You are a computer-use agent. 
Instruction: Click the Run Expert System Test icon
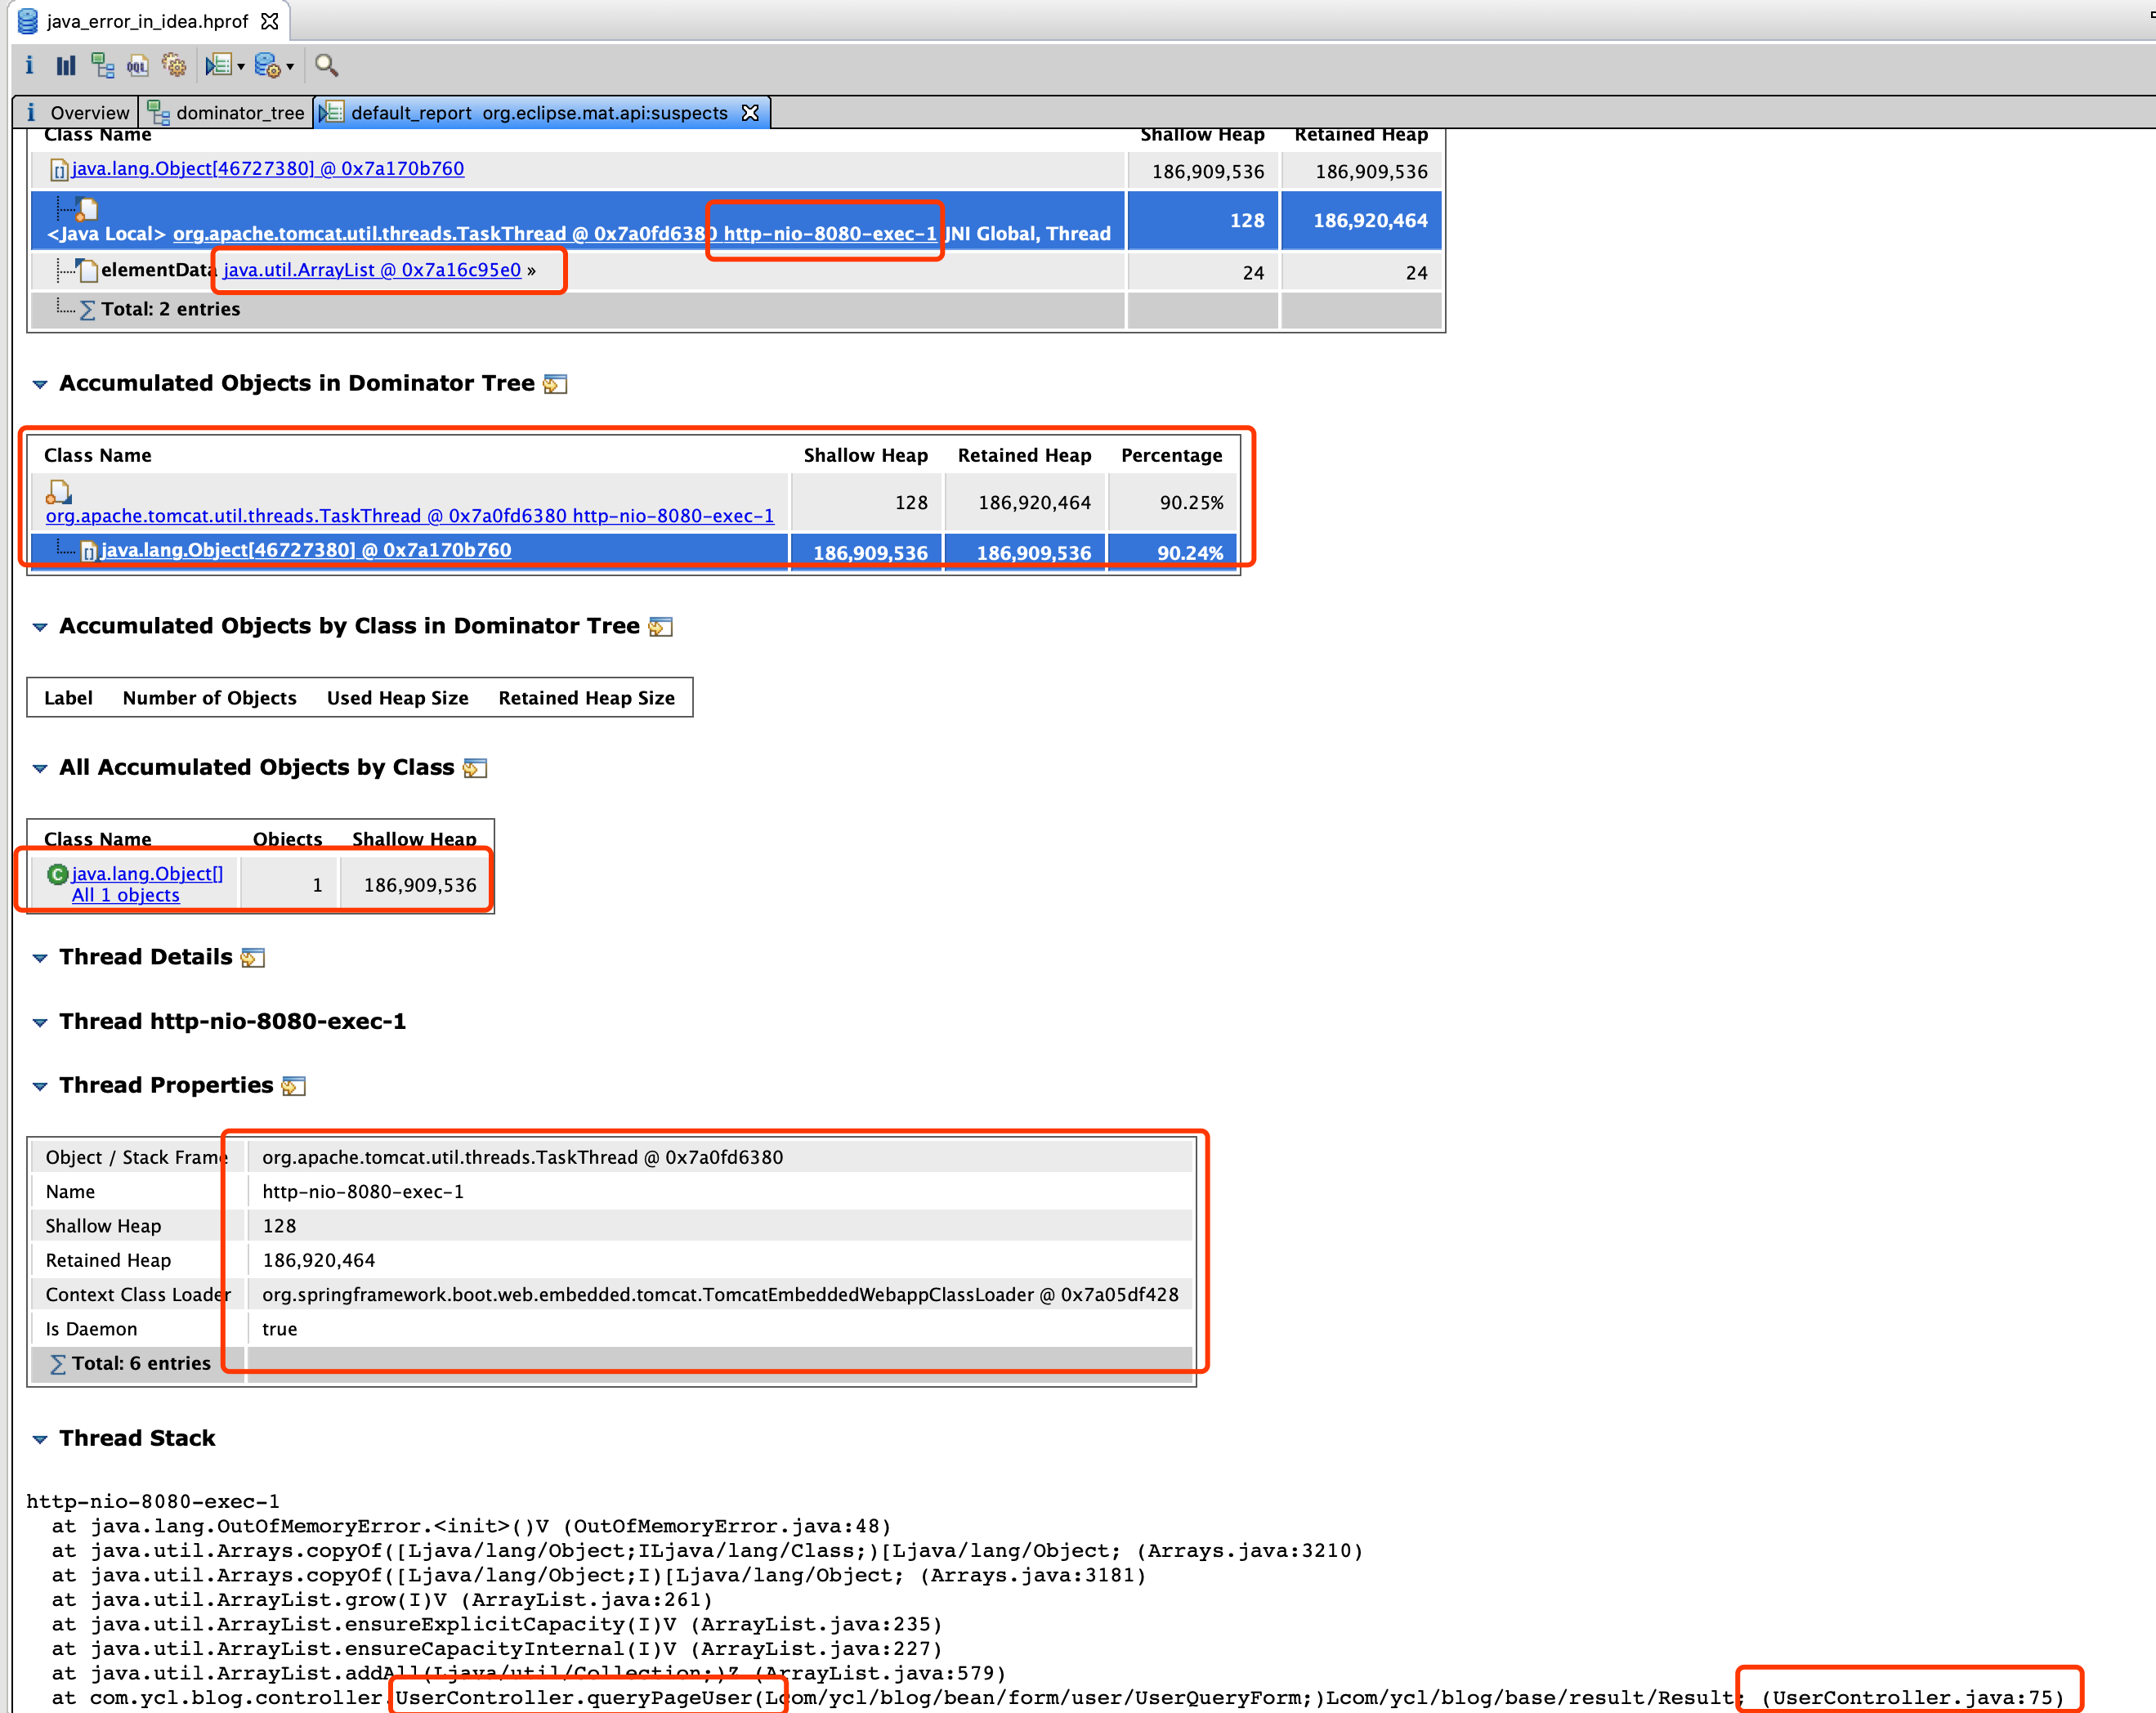217,66
